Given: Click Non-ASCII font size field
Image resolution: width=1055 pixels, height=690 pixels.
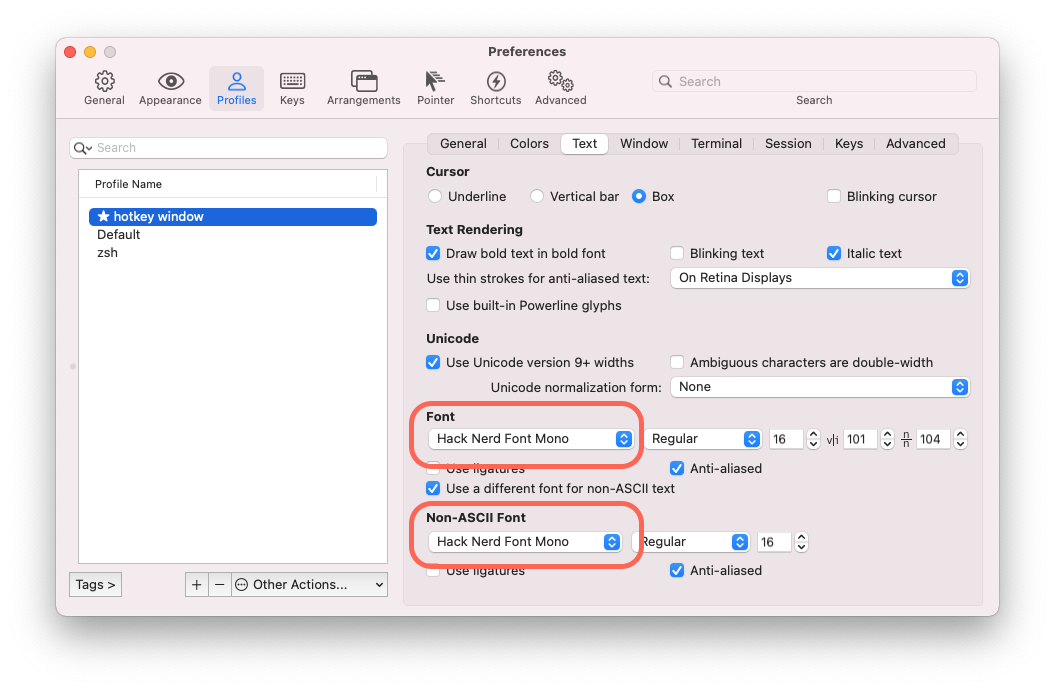Looking at the screenshot, I should click(774, 542).
